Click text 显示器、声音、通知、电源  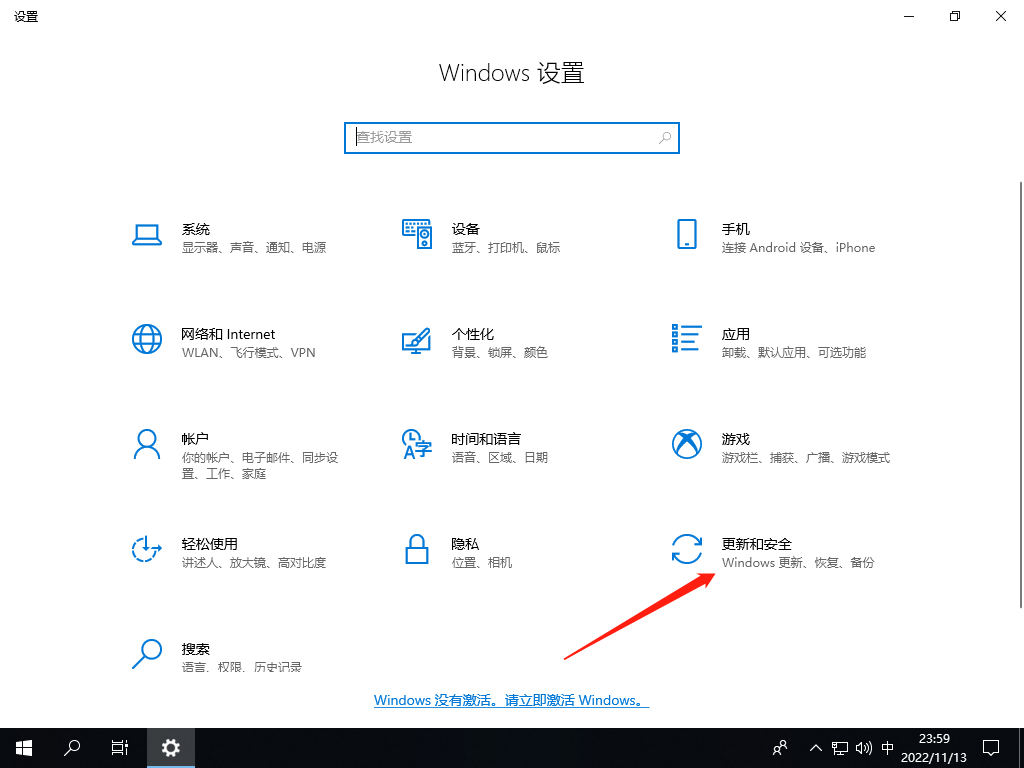[x=254, y=248]
